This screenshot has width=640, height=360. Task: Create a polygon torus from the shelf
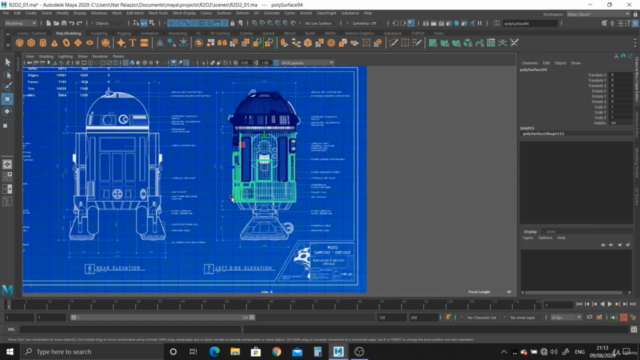pos(66,43)
